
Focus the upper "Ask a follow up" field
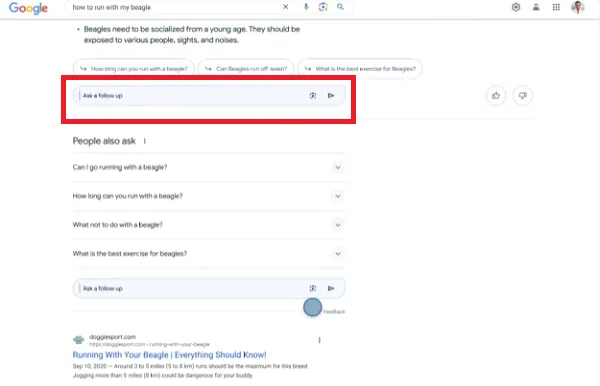pyautogui.click(x=209, y=96)
